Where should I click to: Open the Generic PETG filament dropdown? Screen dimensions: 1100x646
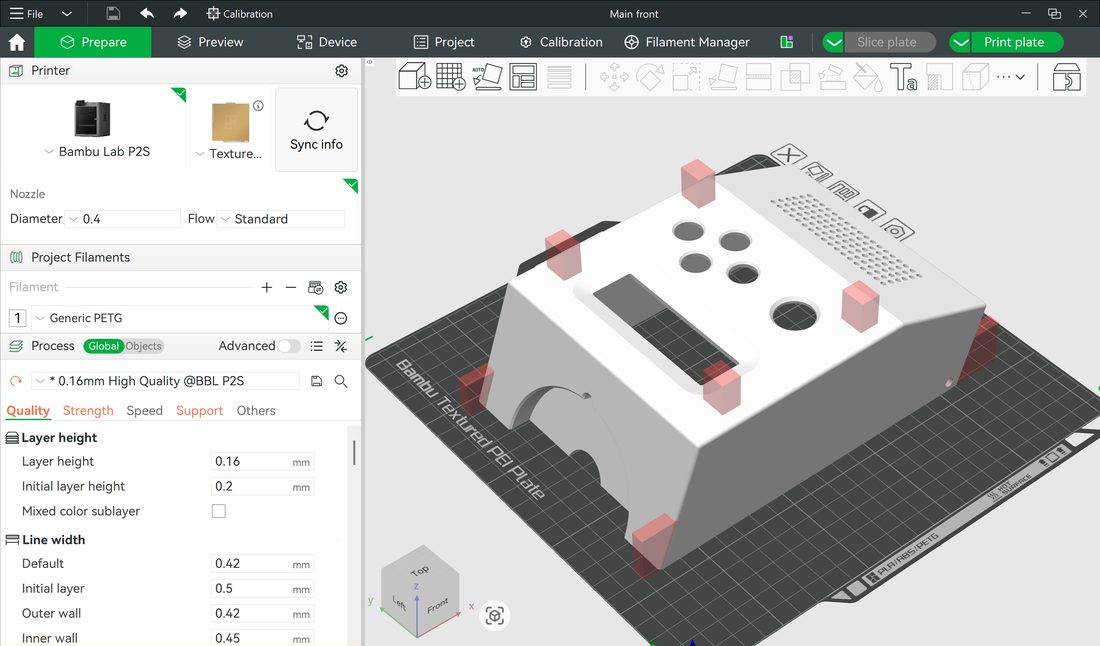180,318
